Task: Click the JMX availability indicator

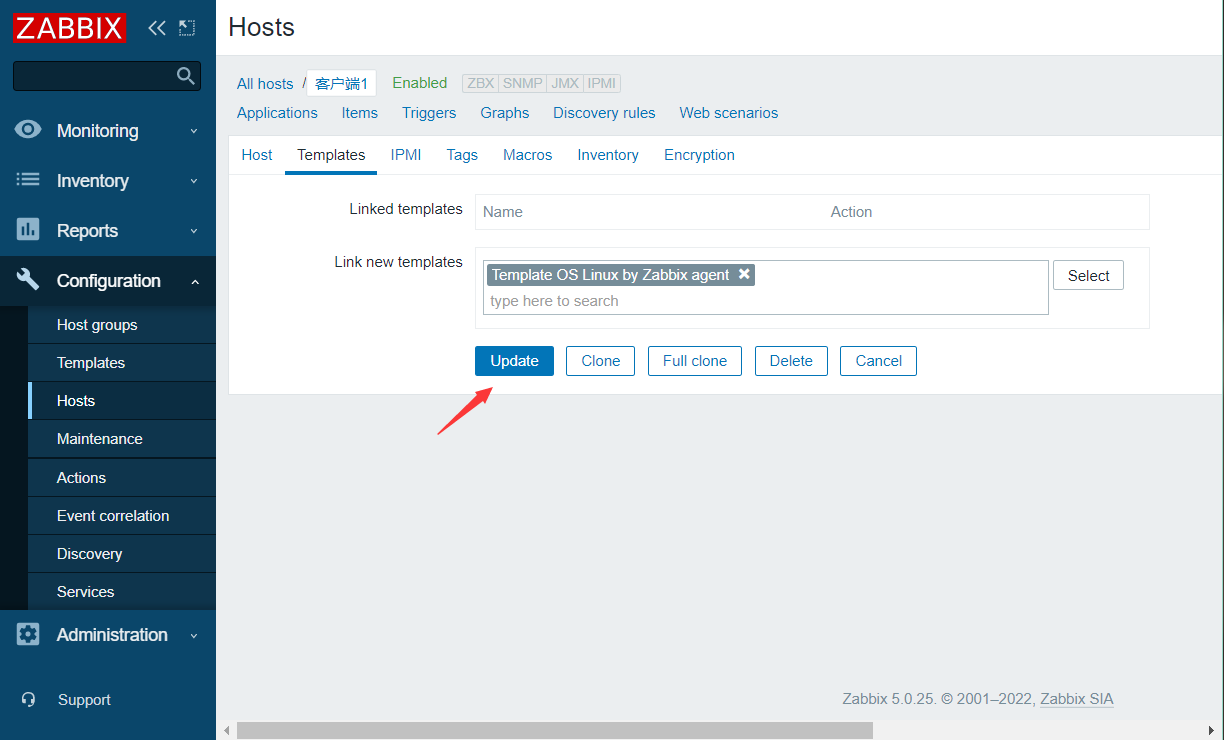Action: coord(565,84)
